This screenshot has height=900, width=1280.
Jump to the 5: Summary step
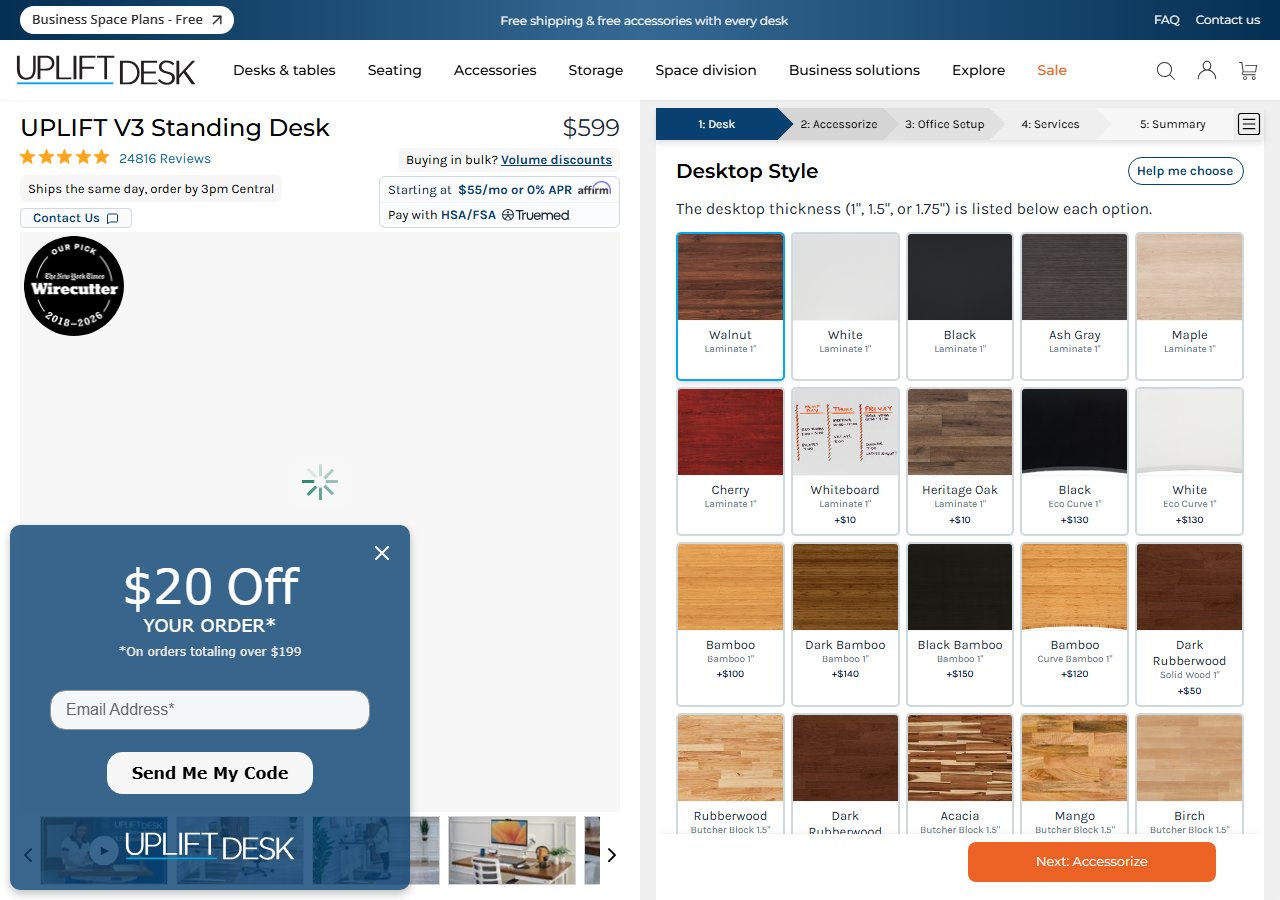pos(1172,124)
